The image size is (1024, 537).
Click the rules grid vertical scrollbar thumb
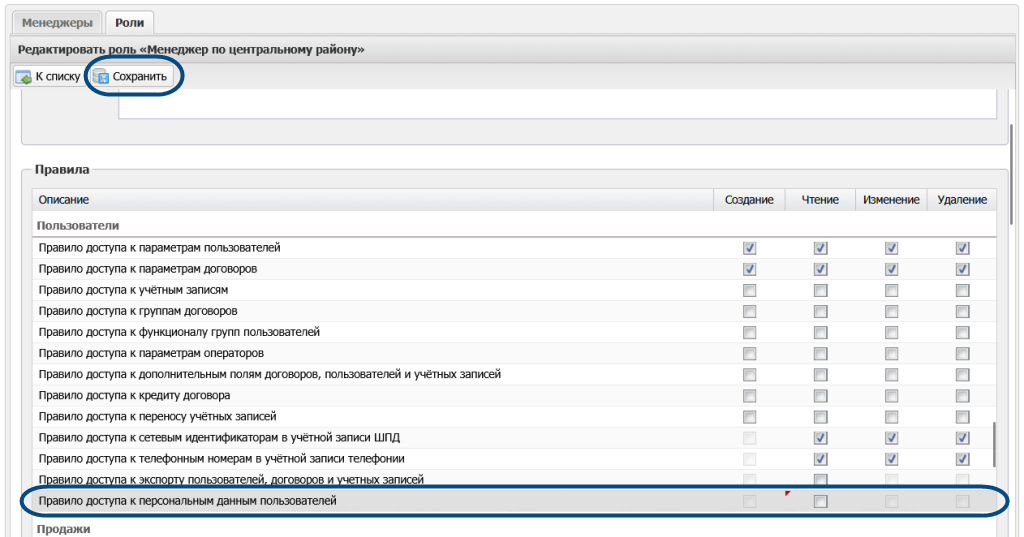point(994,443)
